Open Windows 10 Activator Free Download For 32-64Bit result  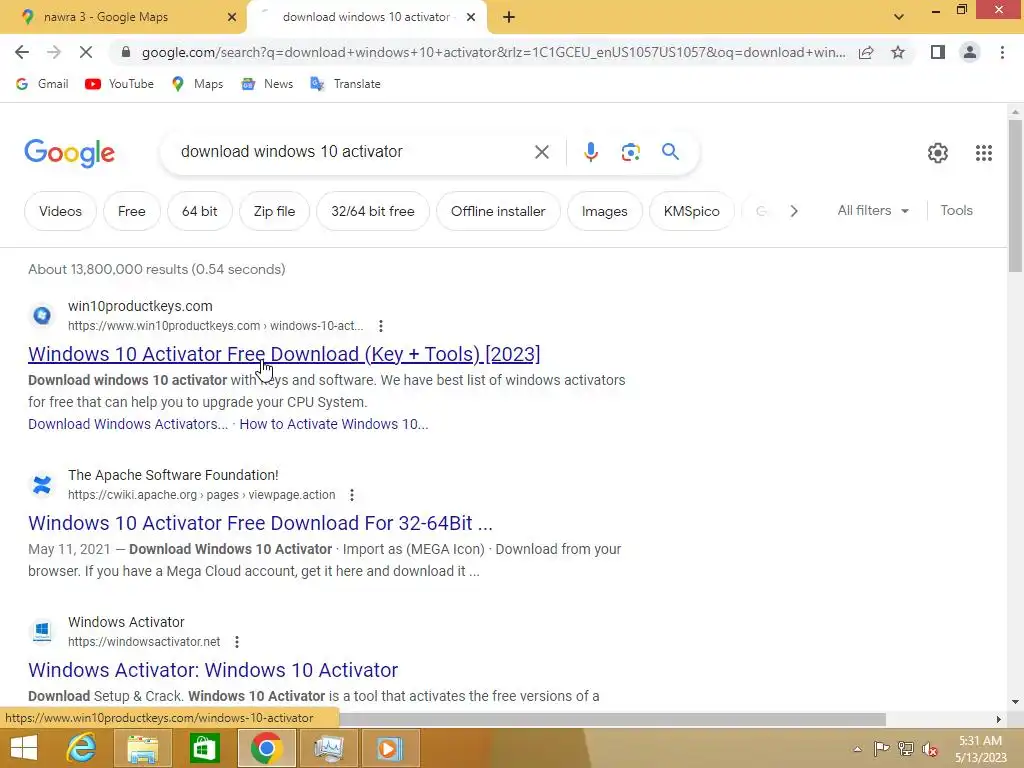coord(261,523)
